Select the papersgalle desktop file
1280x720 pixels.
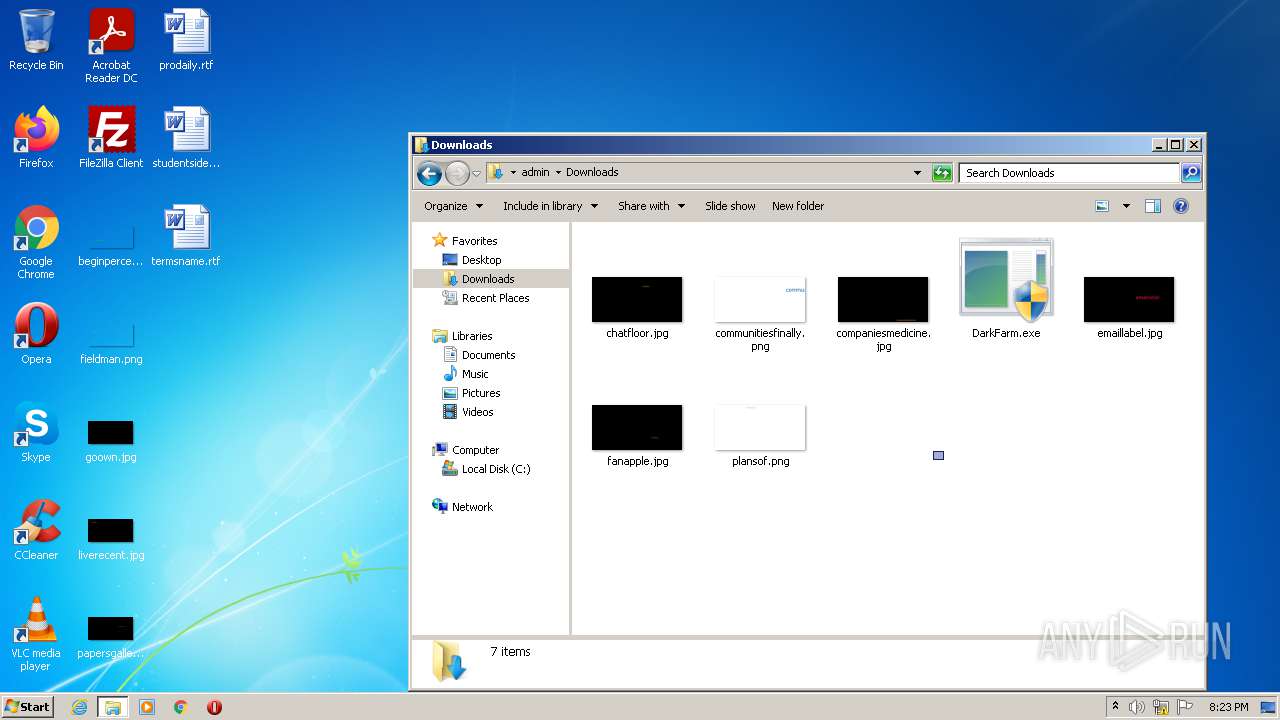coord(111,637)
